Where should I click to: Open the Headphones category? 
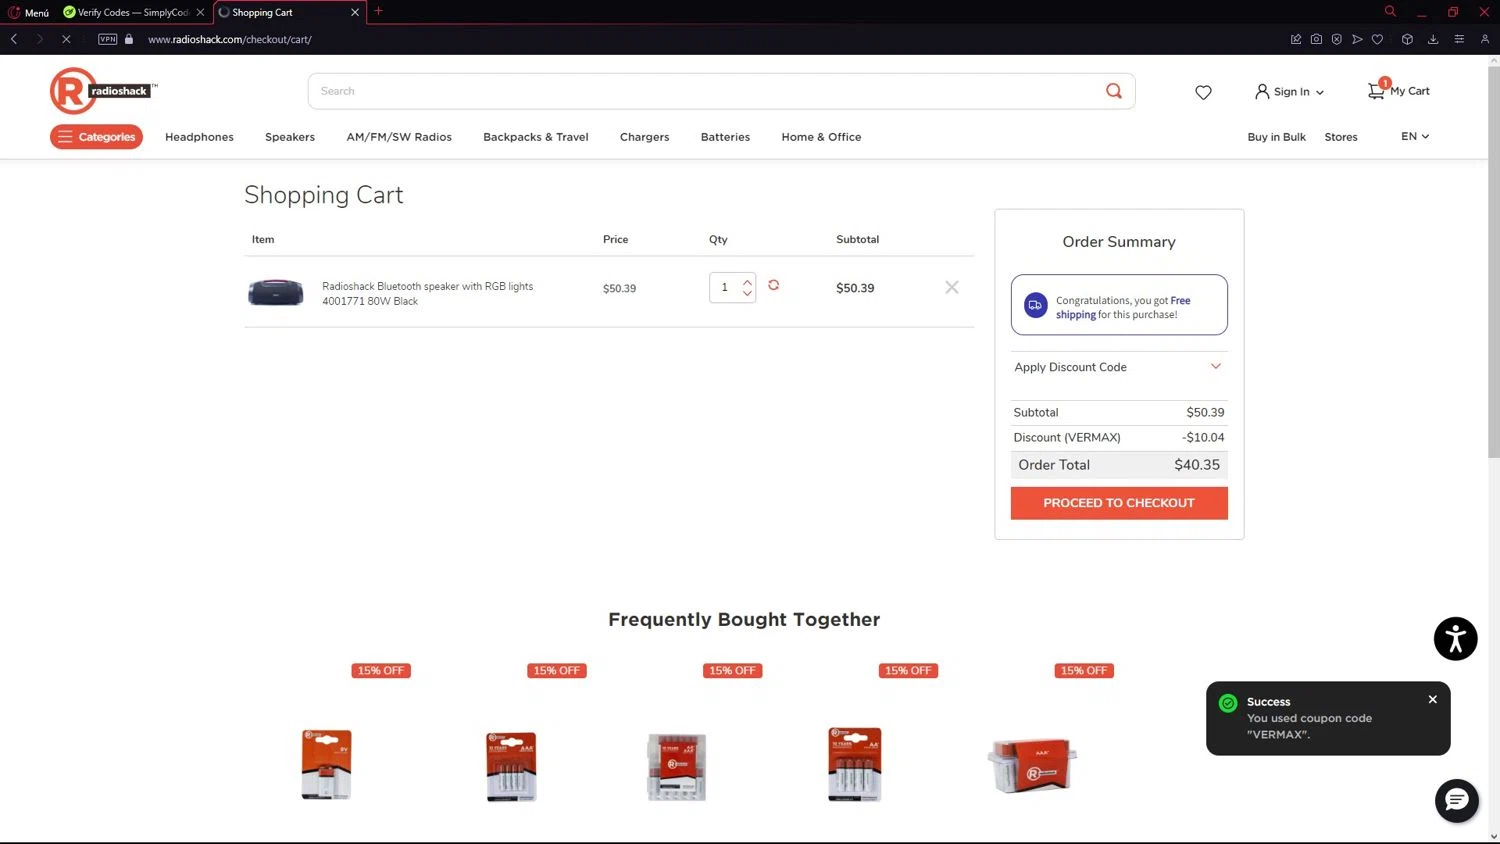[199, 137]
